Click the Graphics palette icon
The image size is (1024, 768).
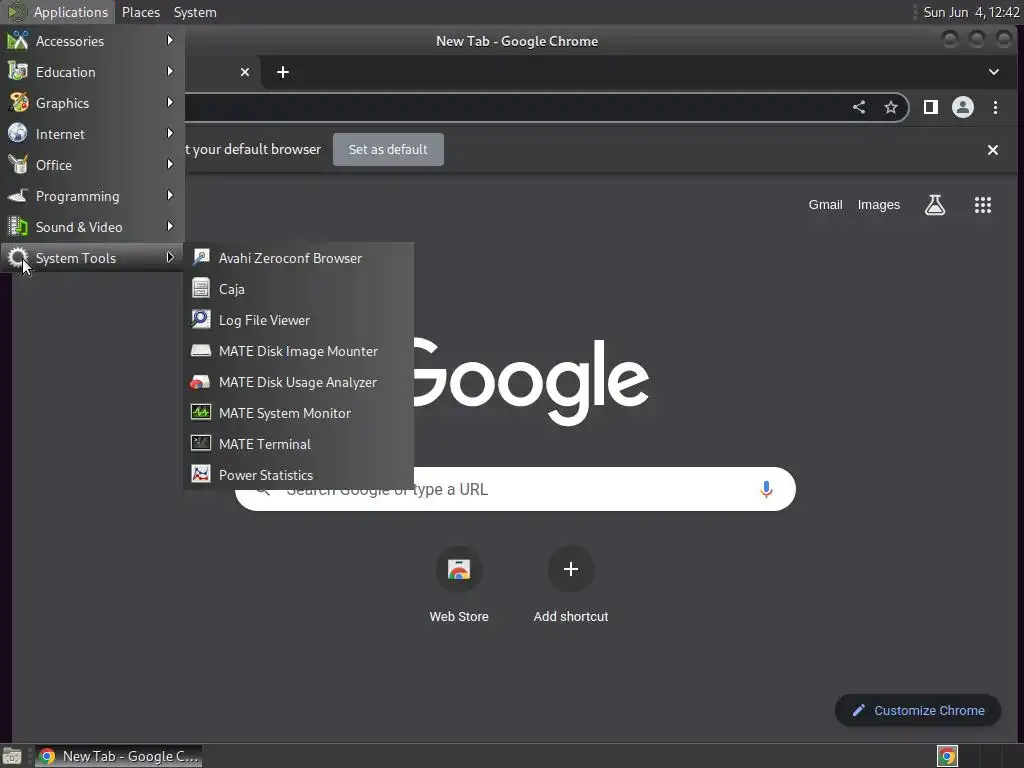click(18, 103)
